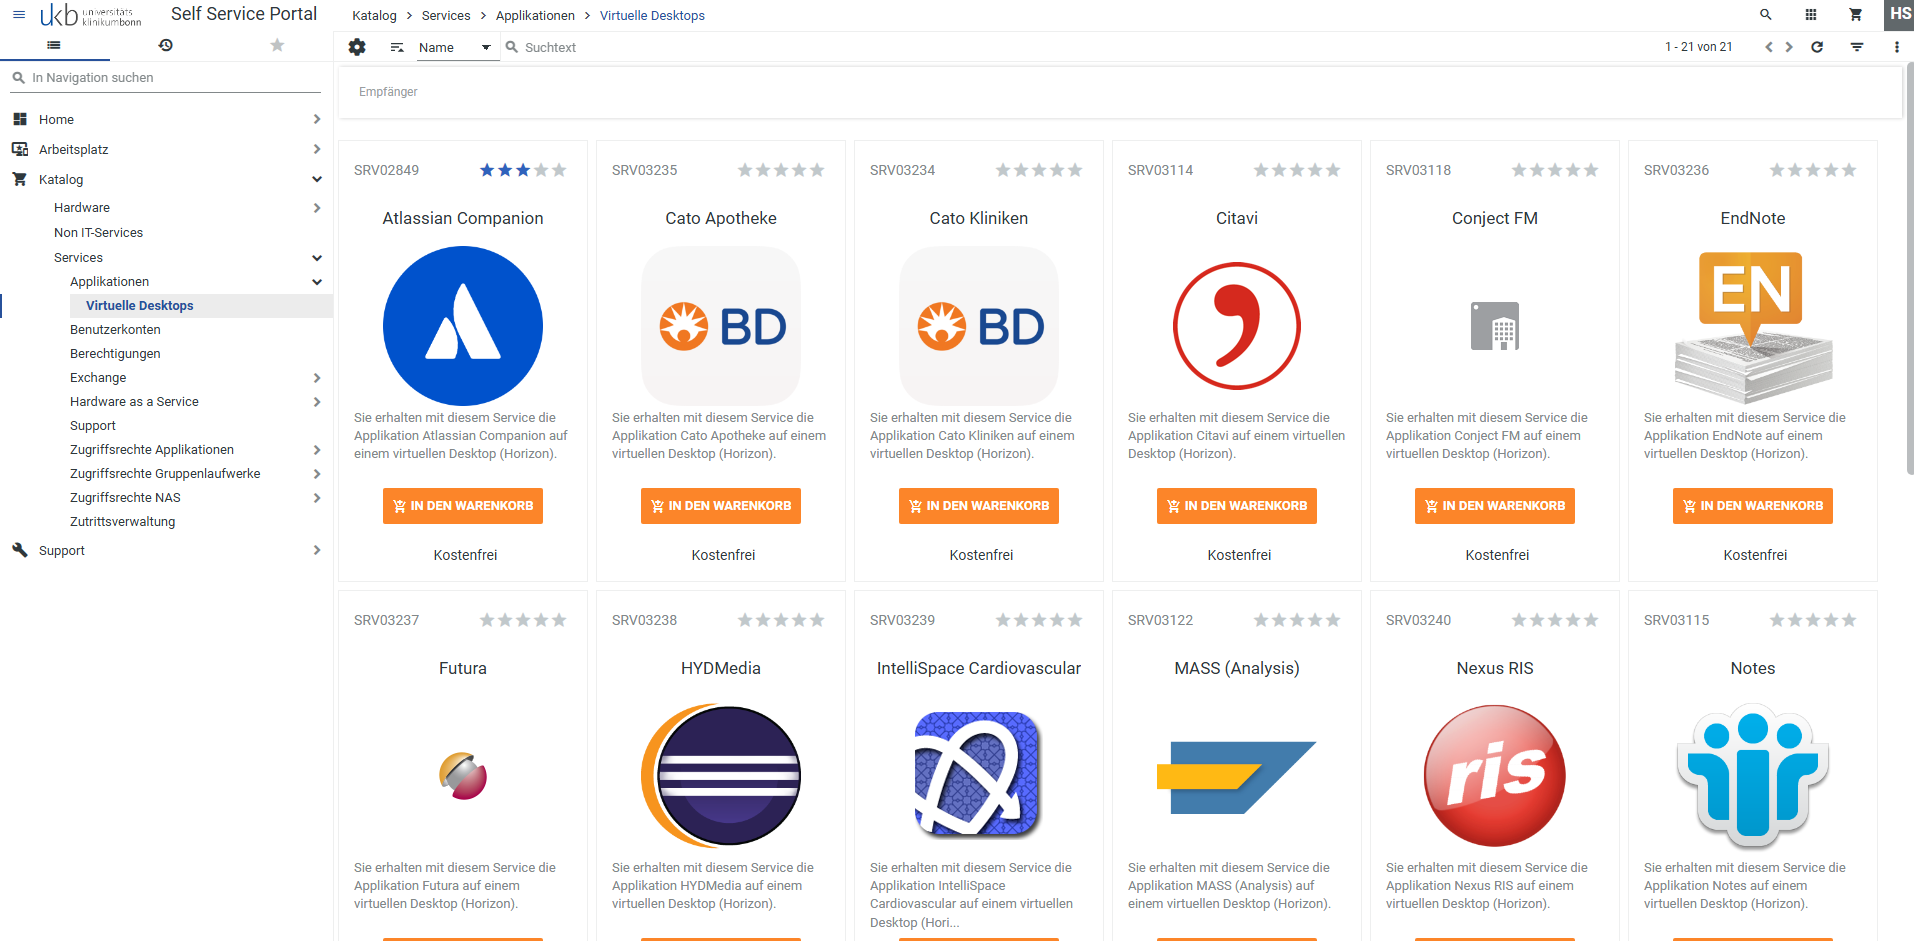
Task: Expand the Exchange submenu
Action: coord(317,378)
